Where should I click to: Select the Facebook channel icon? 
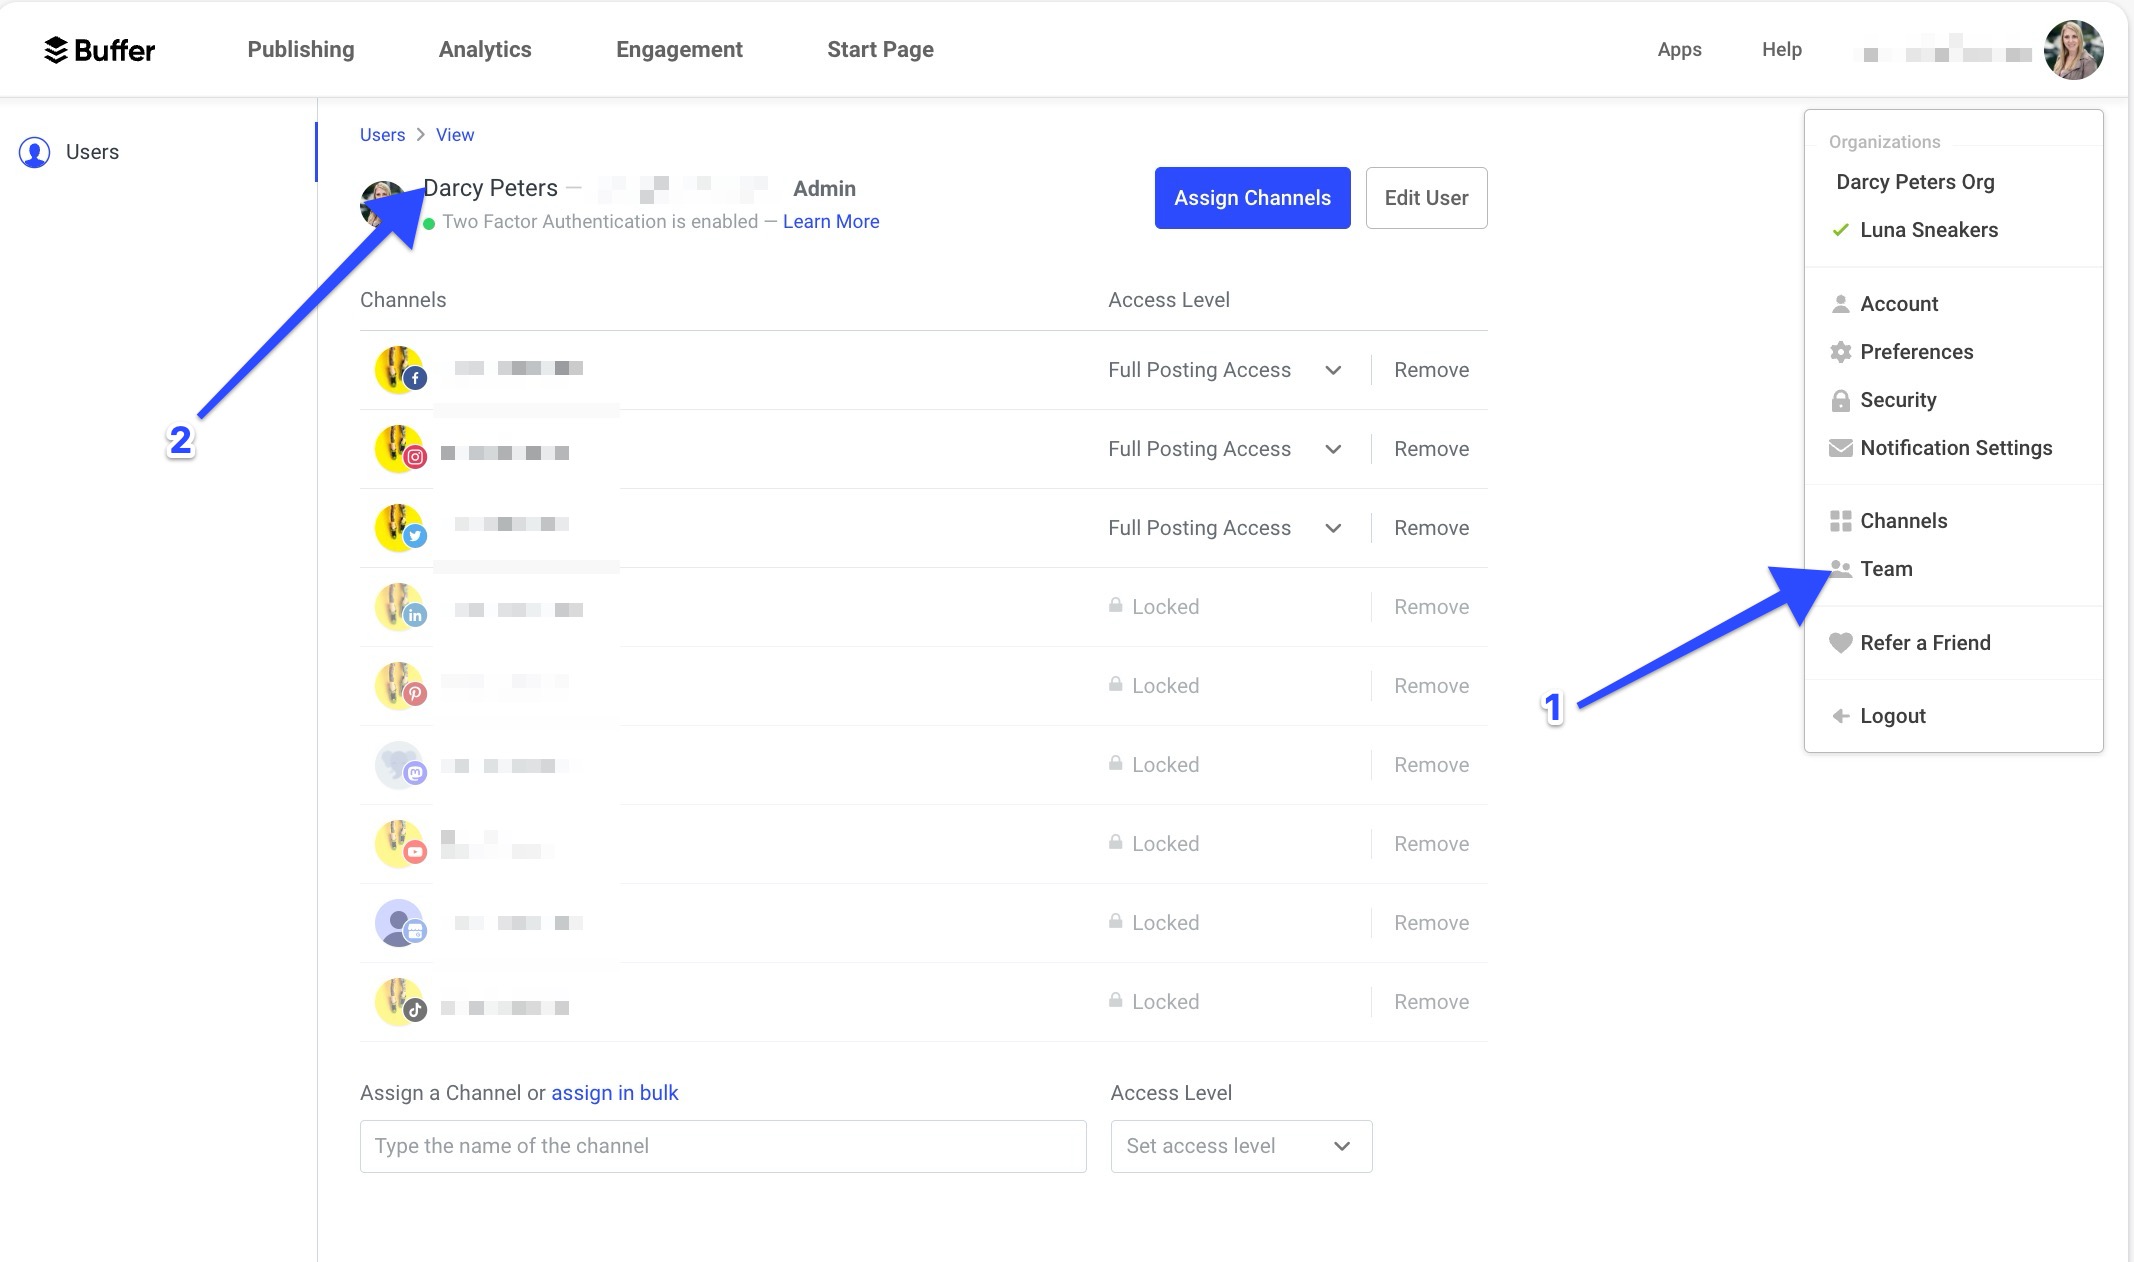416,378
